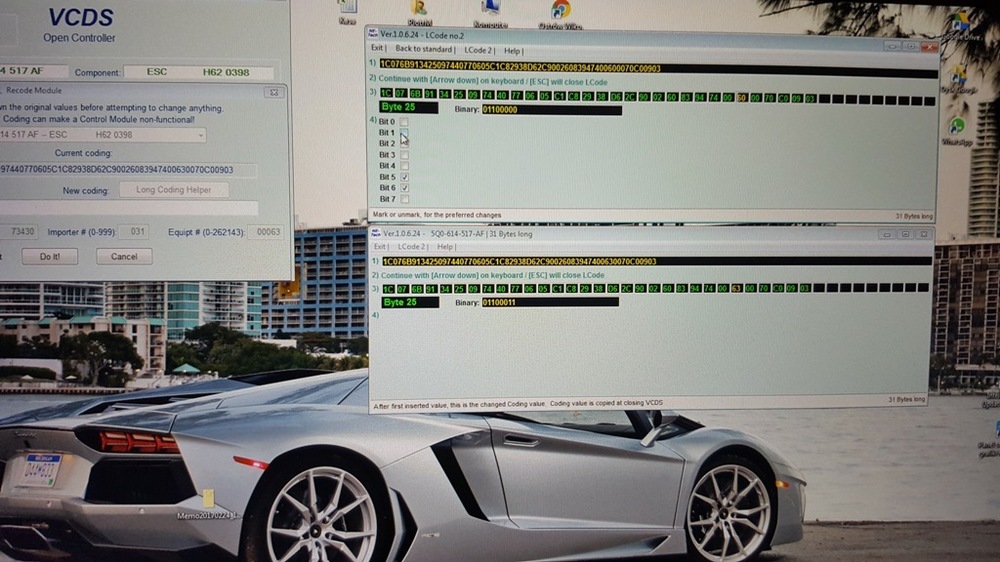This screenshot has width=1000, height=562.
Task: Select the first byte 1C in upper LCode window
Action: (389, 98)
